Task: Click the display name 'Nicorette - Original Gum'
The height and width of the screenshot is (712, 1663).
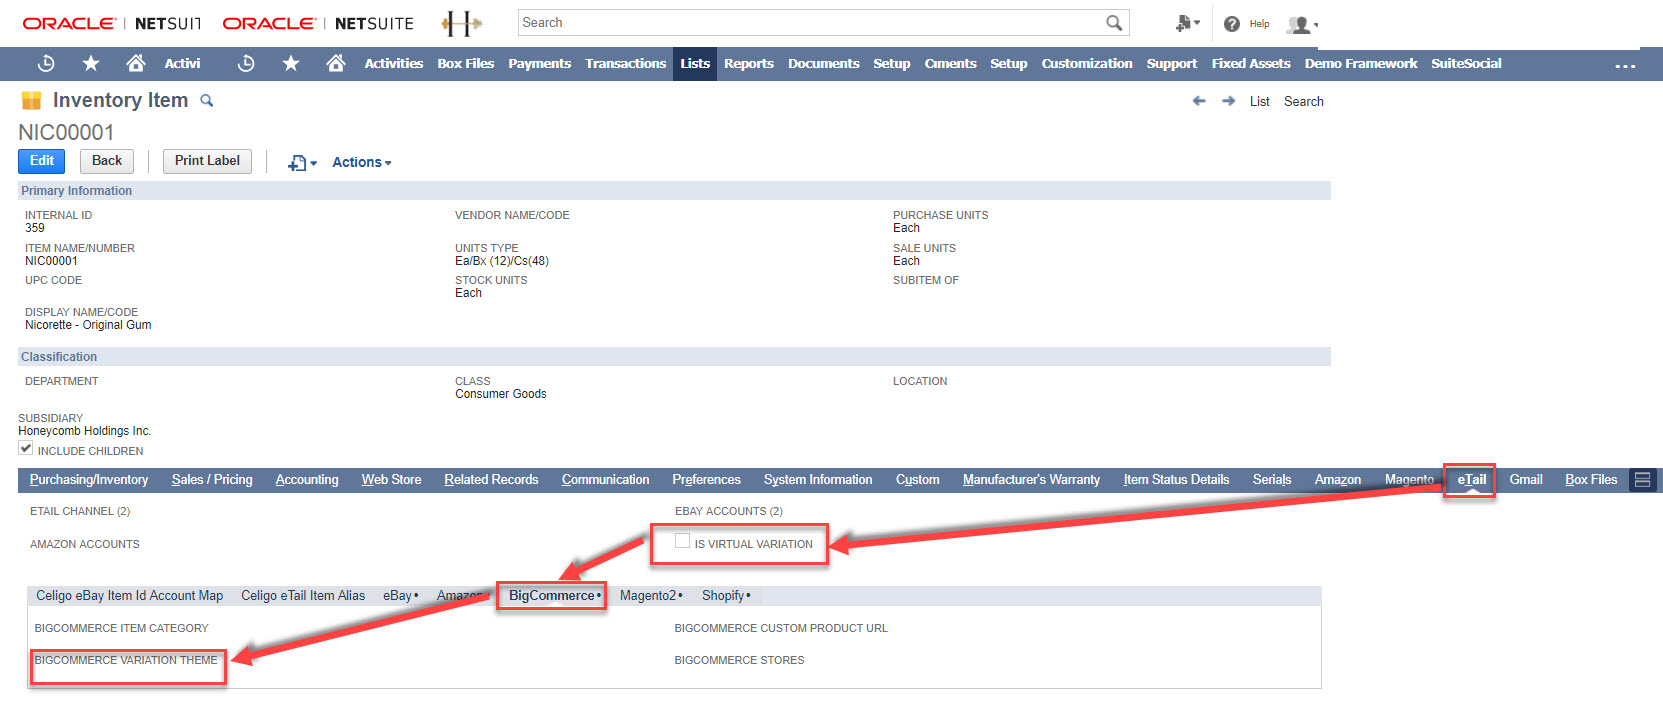Action: (88, 325)
